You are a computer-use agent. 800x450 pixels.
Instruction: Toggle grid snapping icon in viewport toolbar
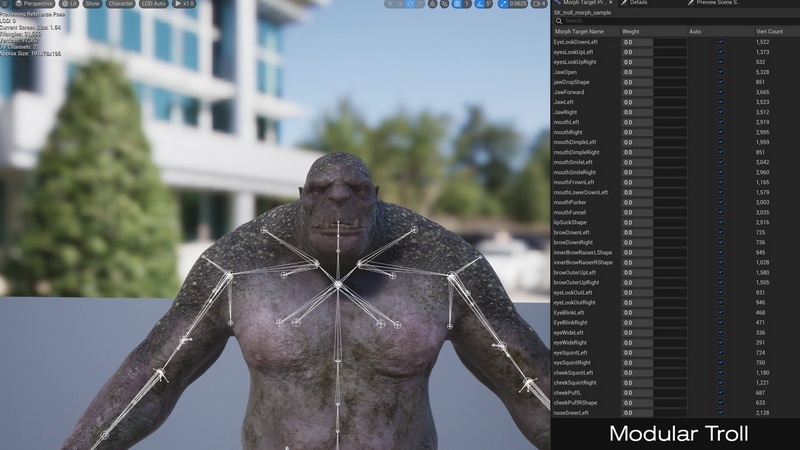(457, 4)
